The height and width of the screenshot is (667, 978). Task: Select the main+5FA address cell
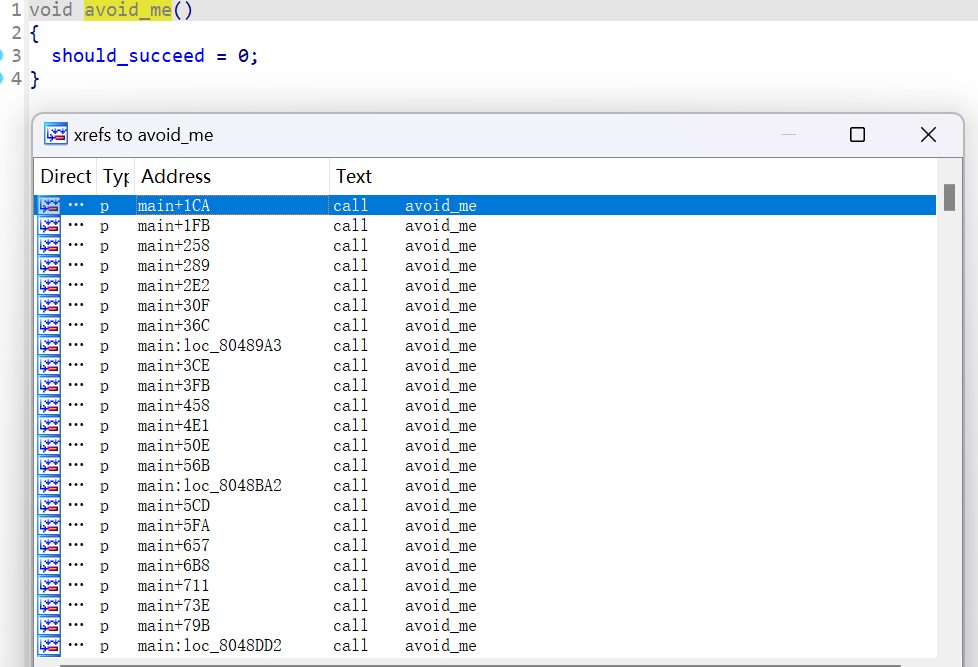click(232, 525)
